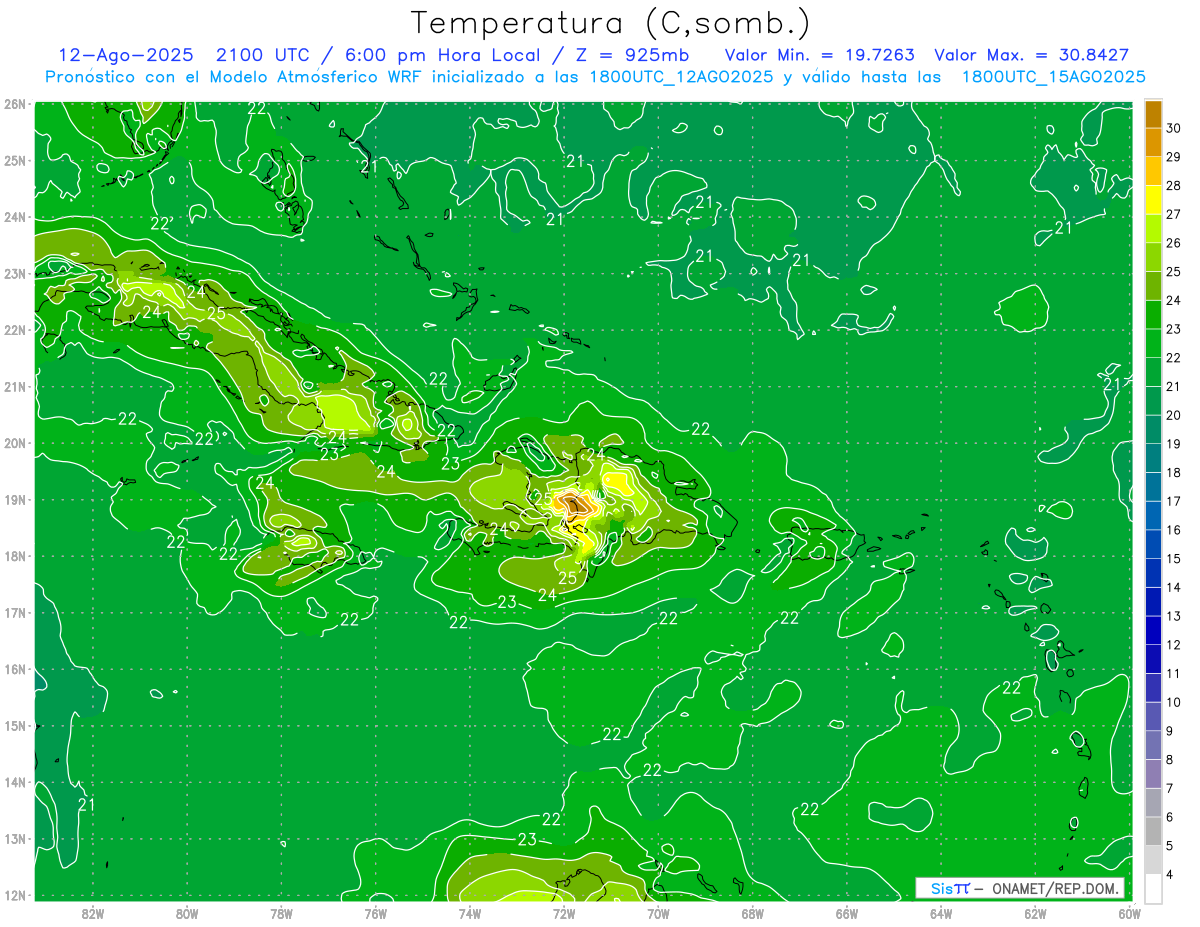Click the '2100 UTC' time text

[261, 55]
